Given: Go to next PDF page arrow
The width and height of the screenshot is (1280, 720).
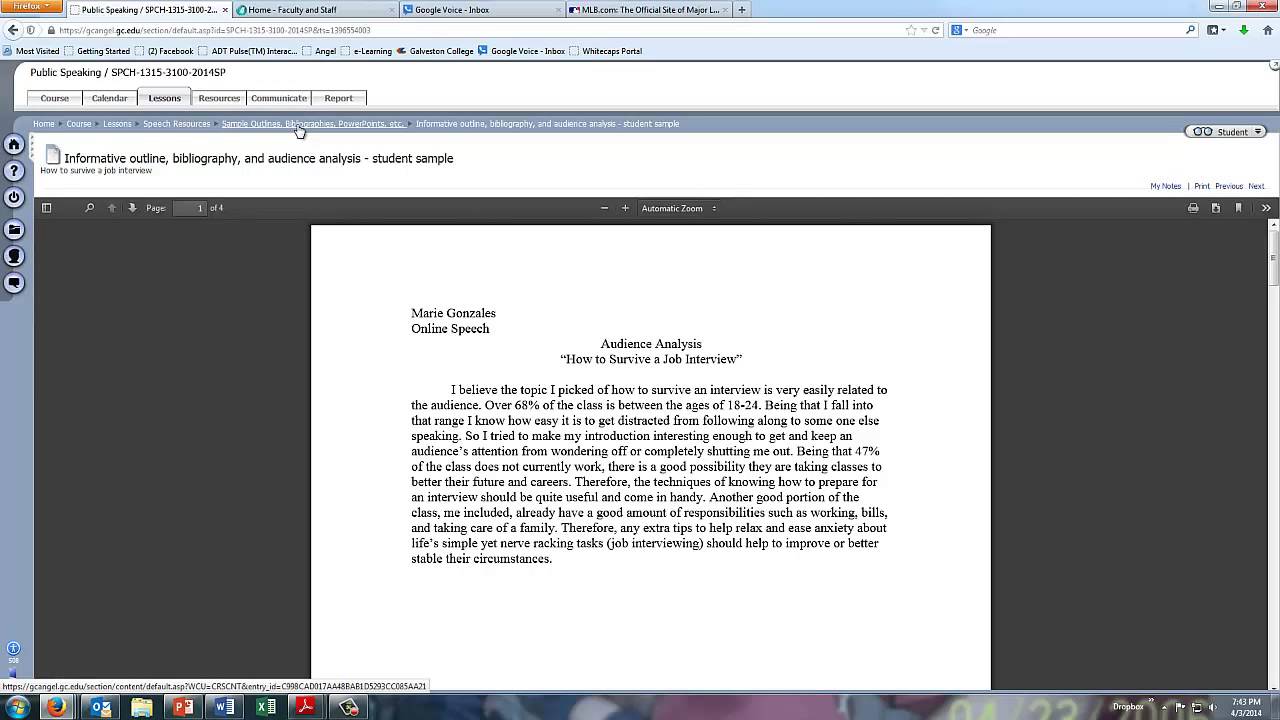Looking at the screenshot, I should coord(132,208).
